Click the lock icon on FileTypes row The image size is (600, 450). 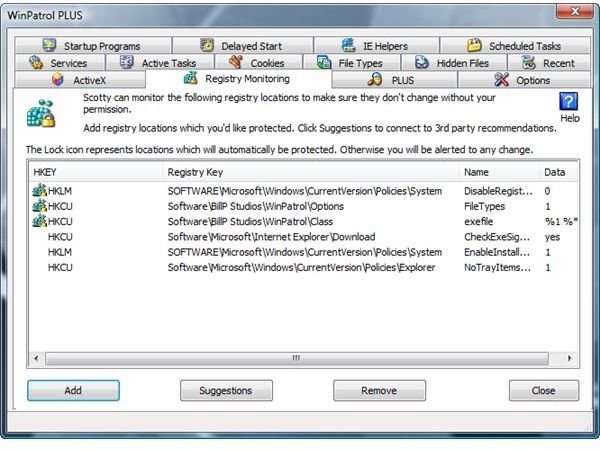(39, 205)
